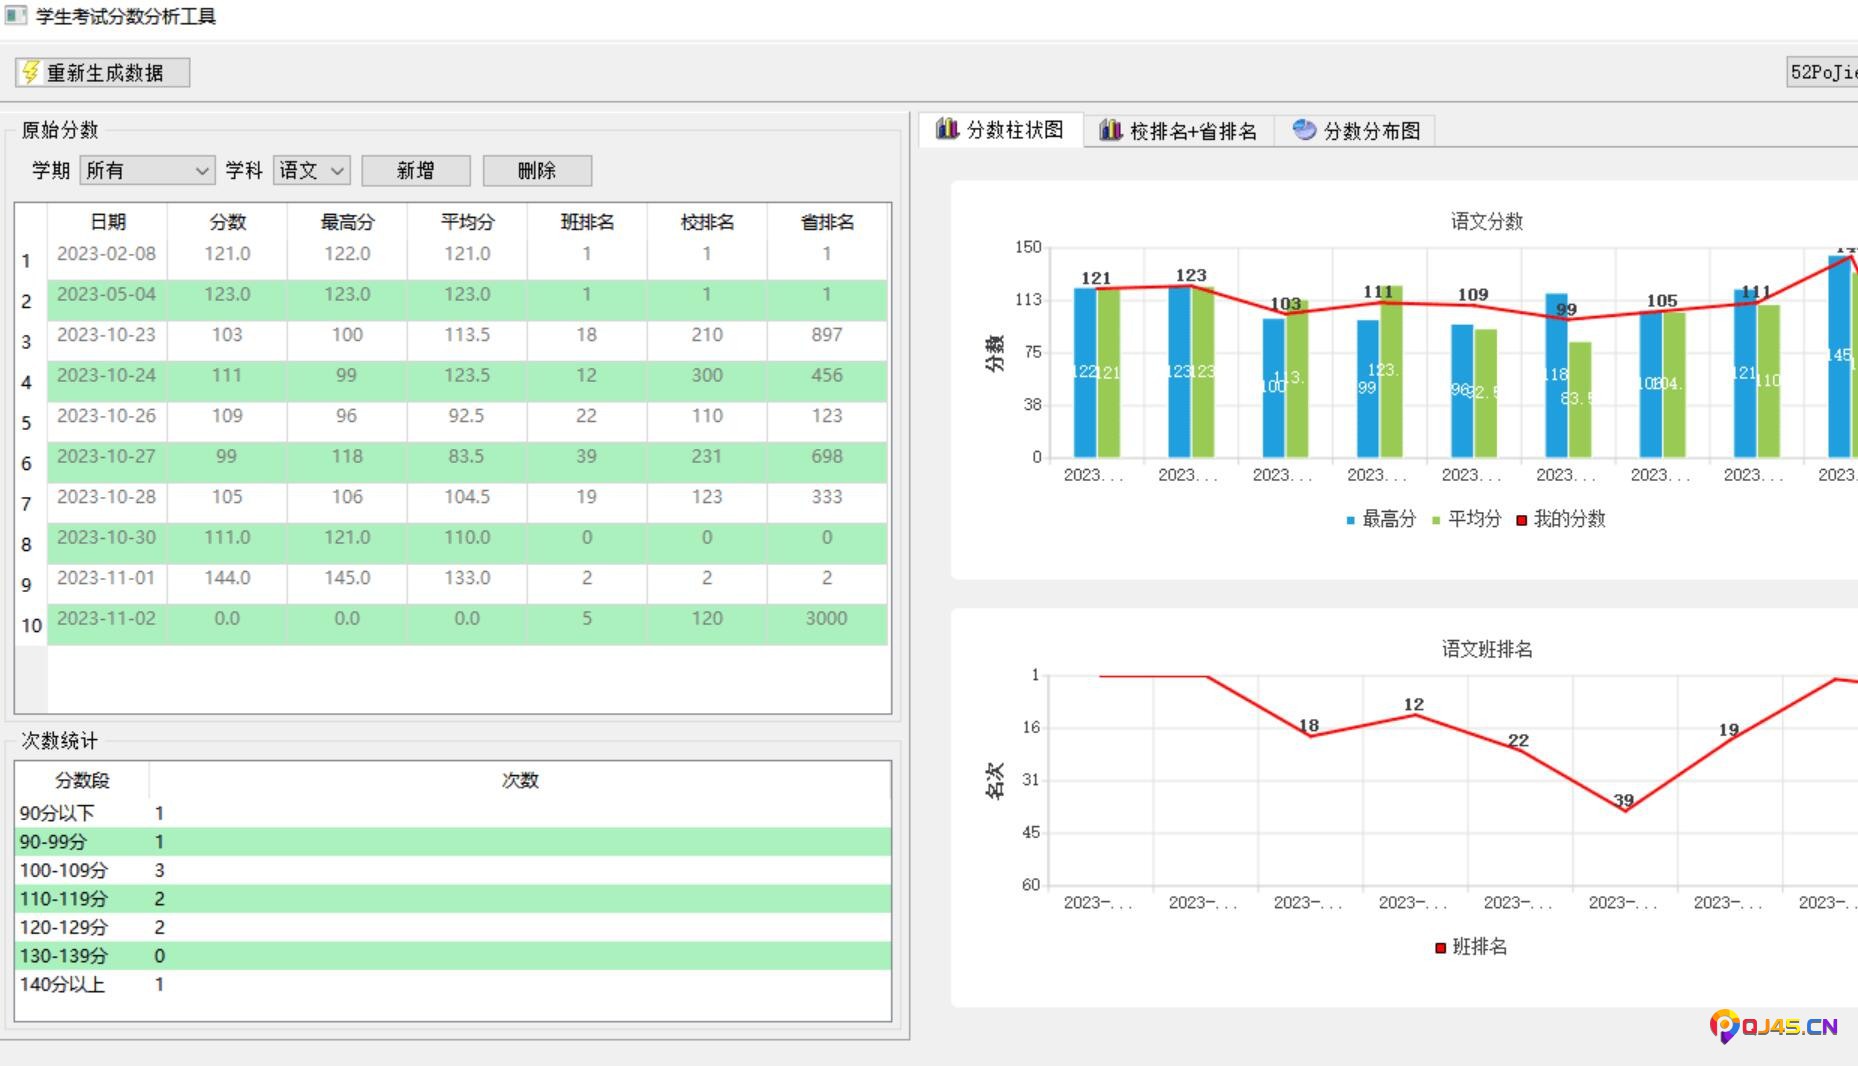Switch to the 分数柱状图 tab

click(x=1001, y=129)
